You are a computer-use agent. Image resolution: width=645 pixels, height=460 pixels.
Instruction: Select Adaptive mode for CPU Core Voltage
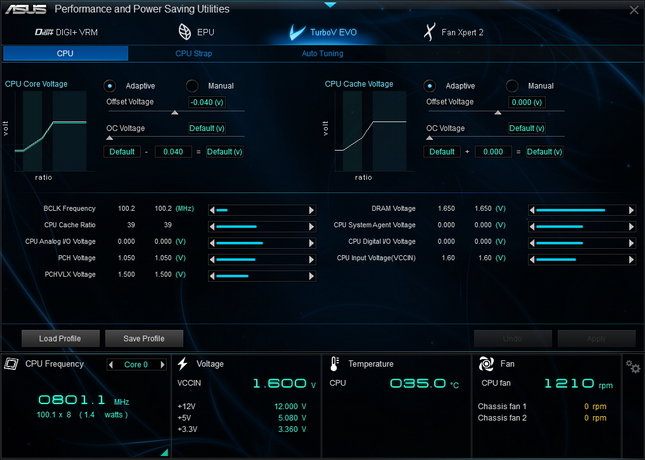pyautogui.click(x=109, y=86)
